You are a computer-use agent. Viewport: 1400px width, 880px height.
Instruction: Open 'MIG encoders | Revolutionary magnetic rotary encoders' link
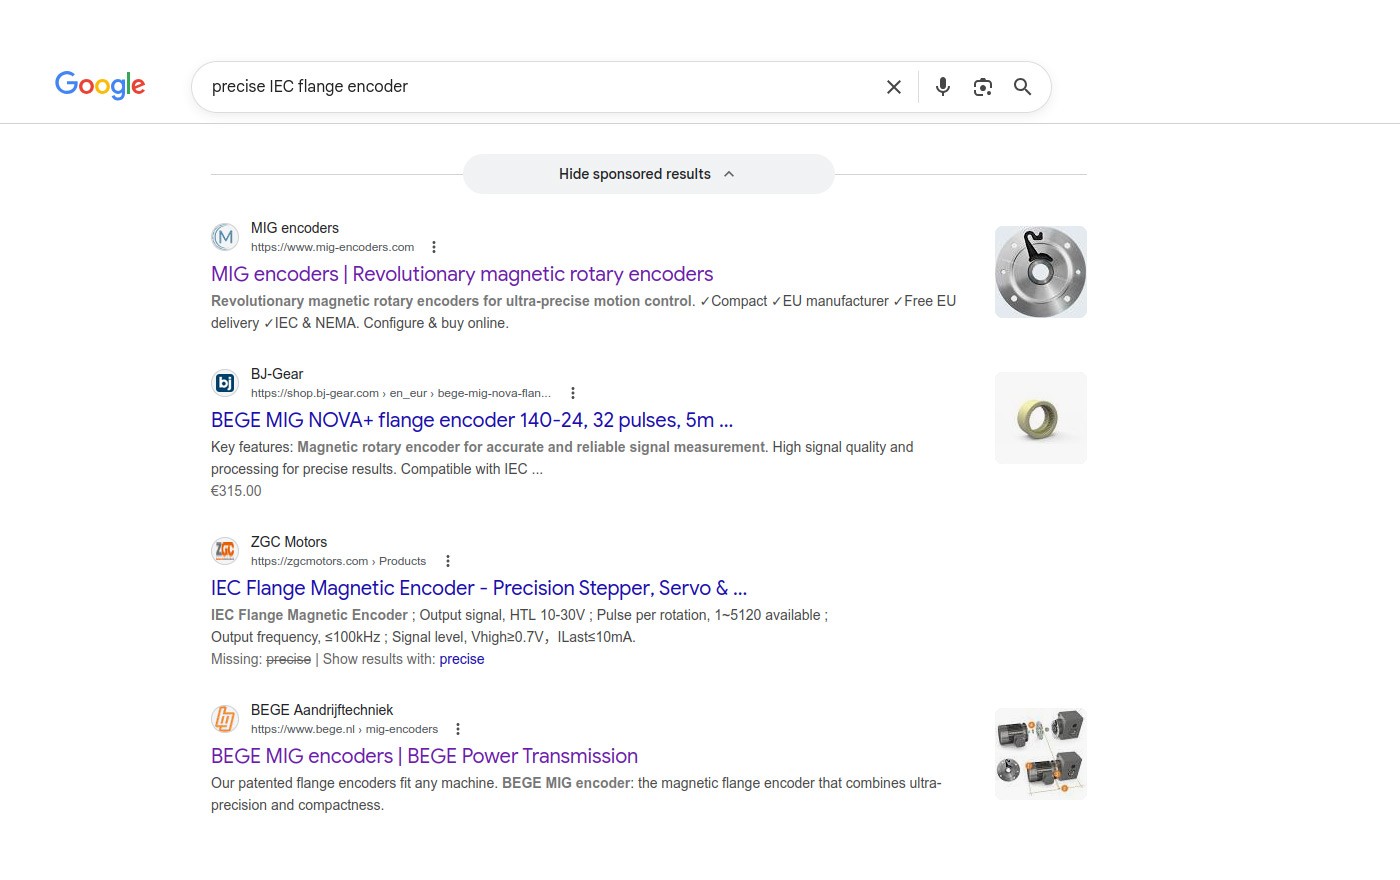462,274
